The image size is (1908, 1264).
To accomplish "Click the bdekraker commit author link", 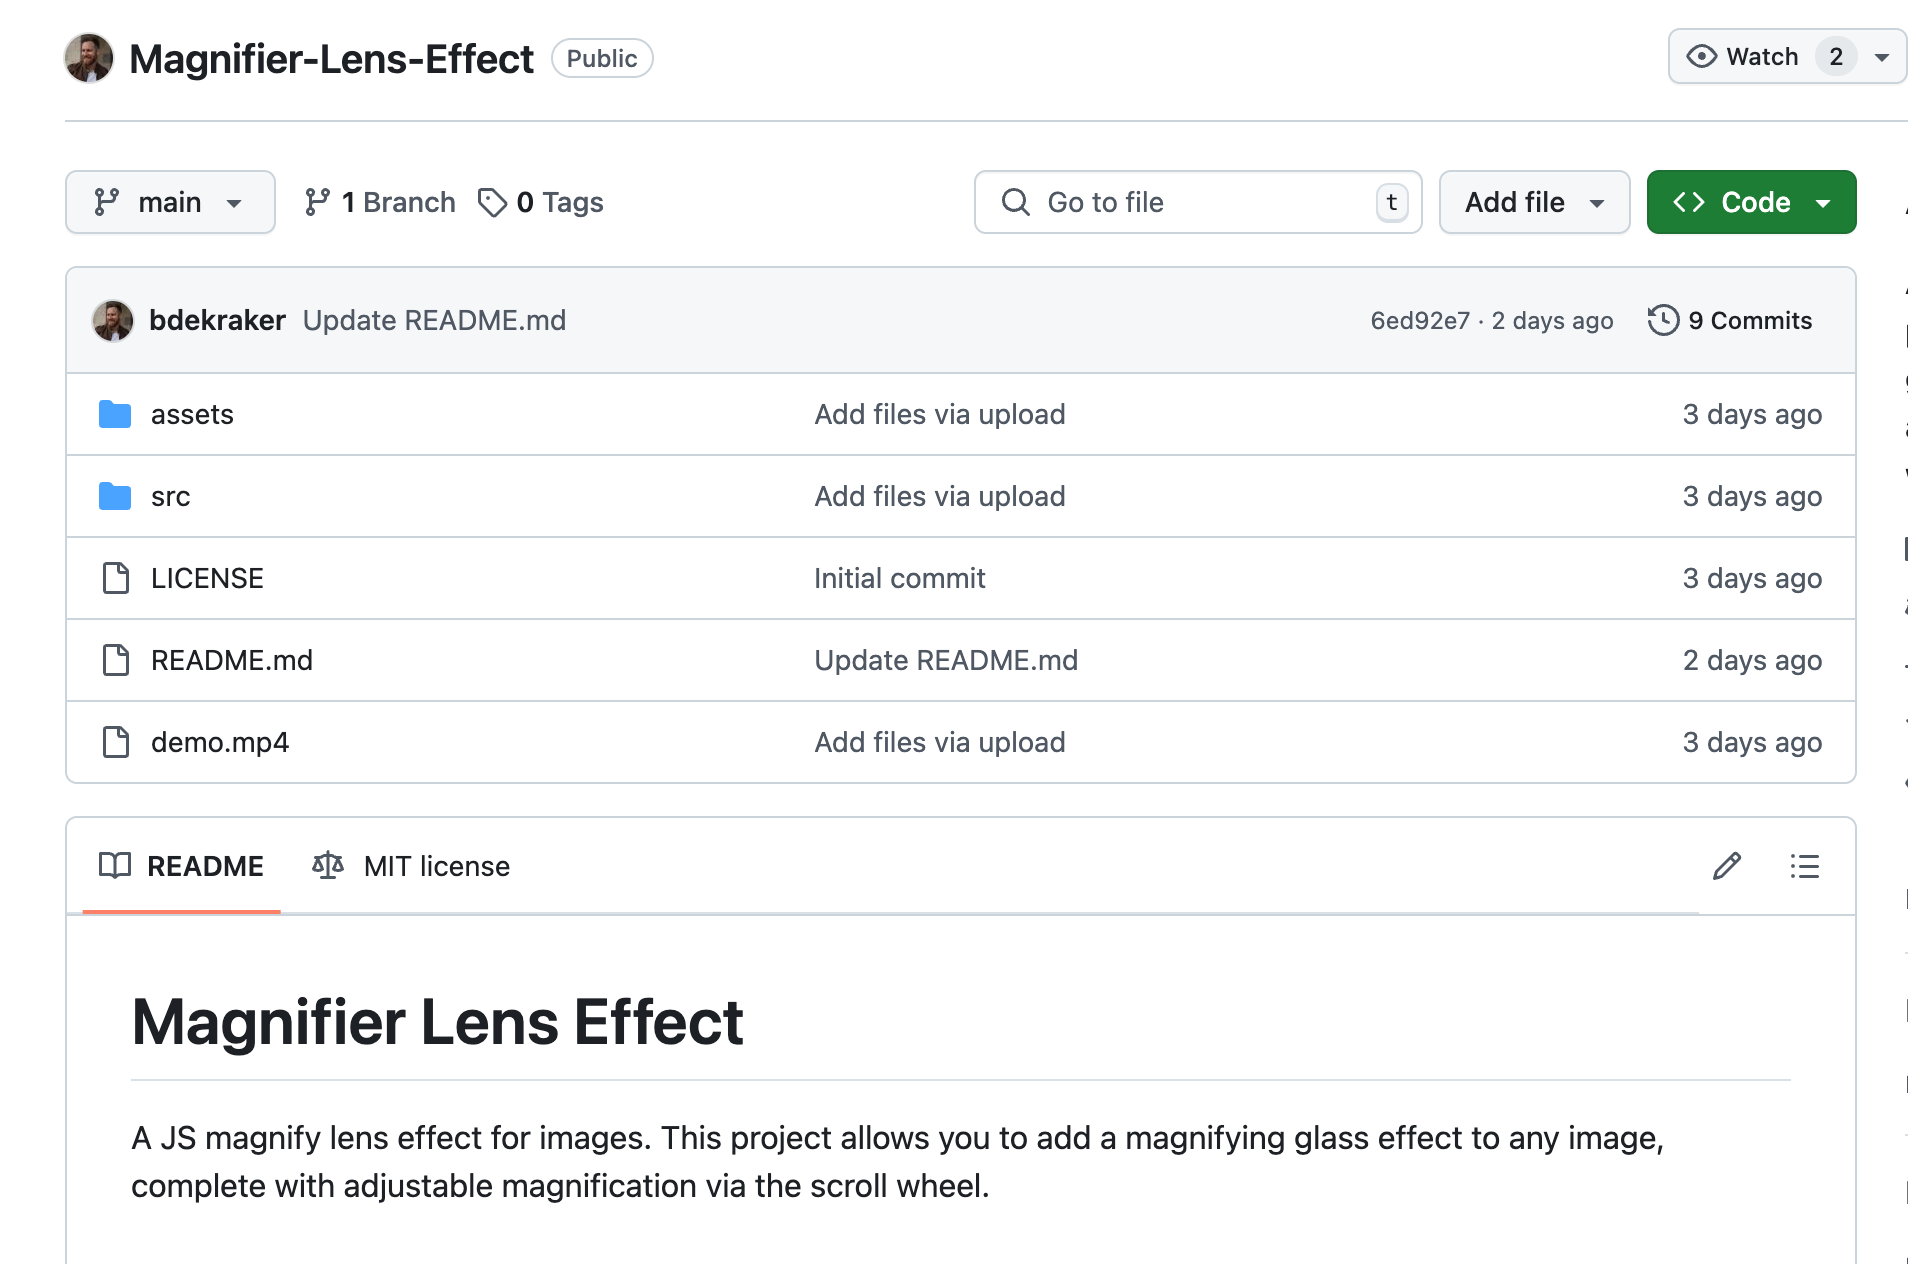I will (218, 320).
